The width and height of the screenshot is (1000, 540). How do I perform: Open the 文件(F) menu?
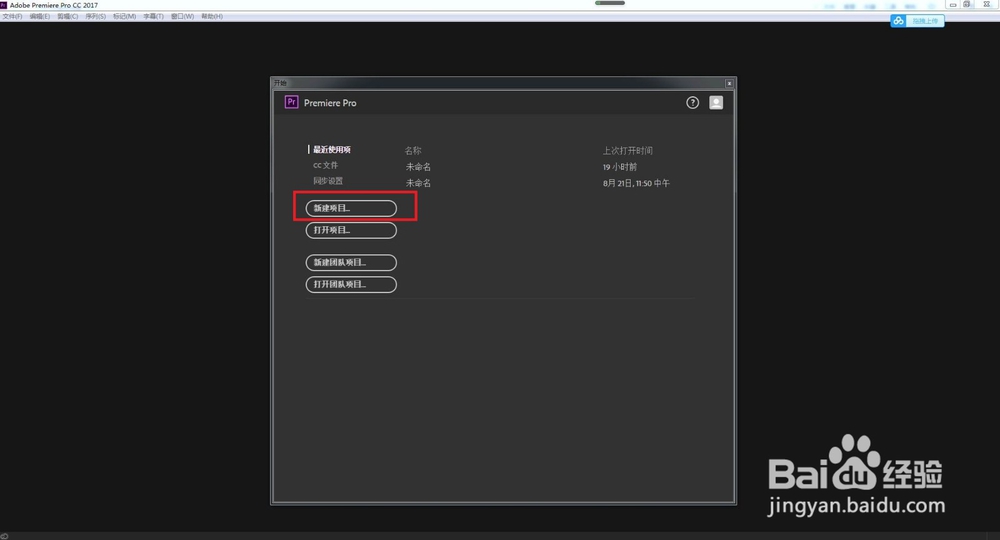point(12,17)
